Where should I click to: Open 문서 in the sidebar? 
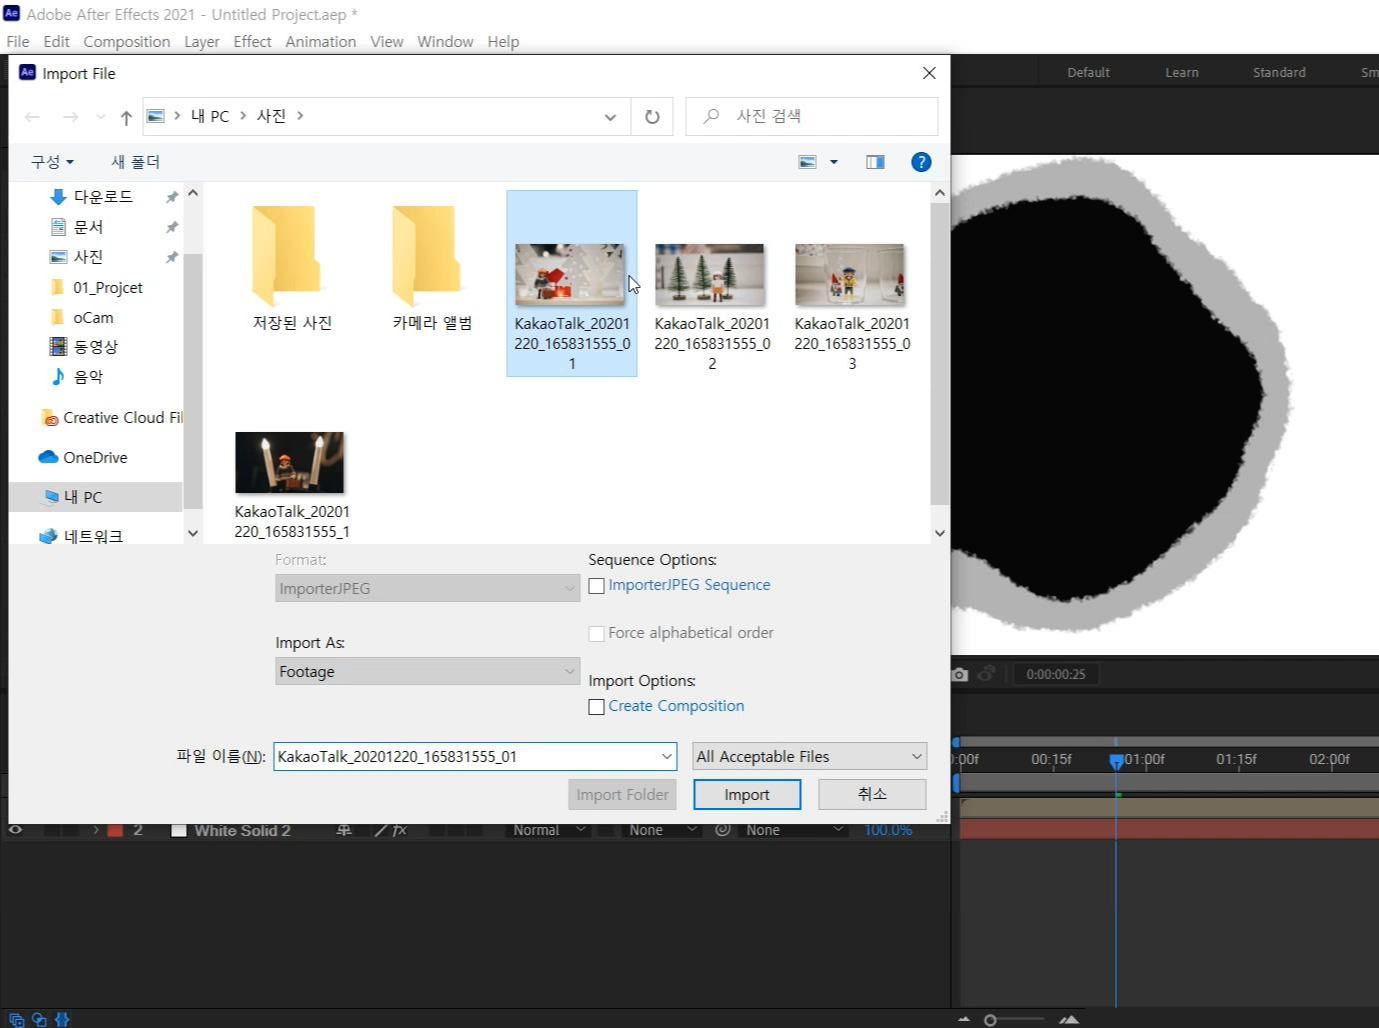(88, 227)
